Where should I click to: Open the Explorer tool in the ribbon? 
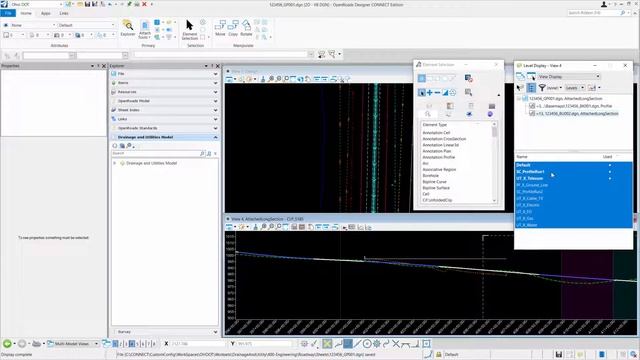coord(128,28)
